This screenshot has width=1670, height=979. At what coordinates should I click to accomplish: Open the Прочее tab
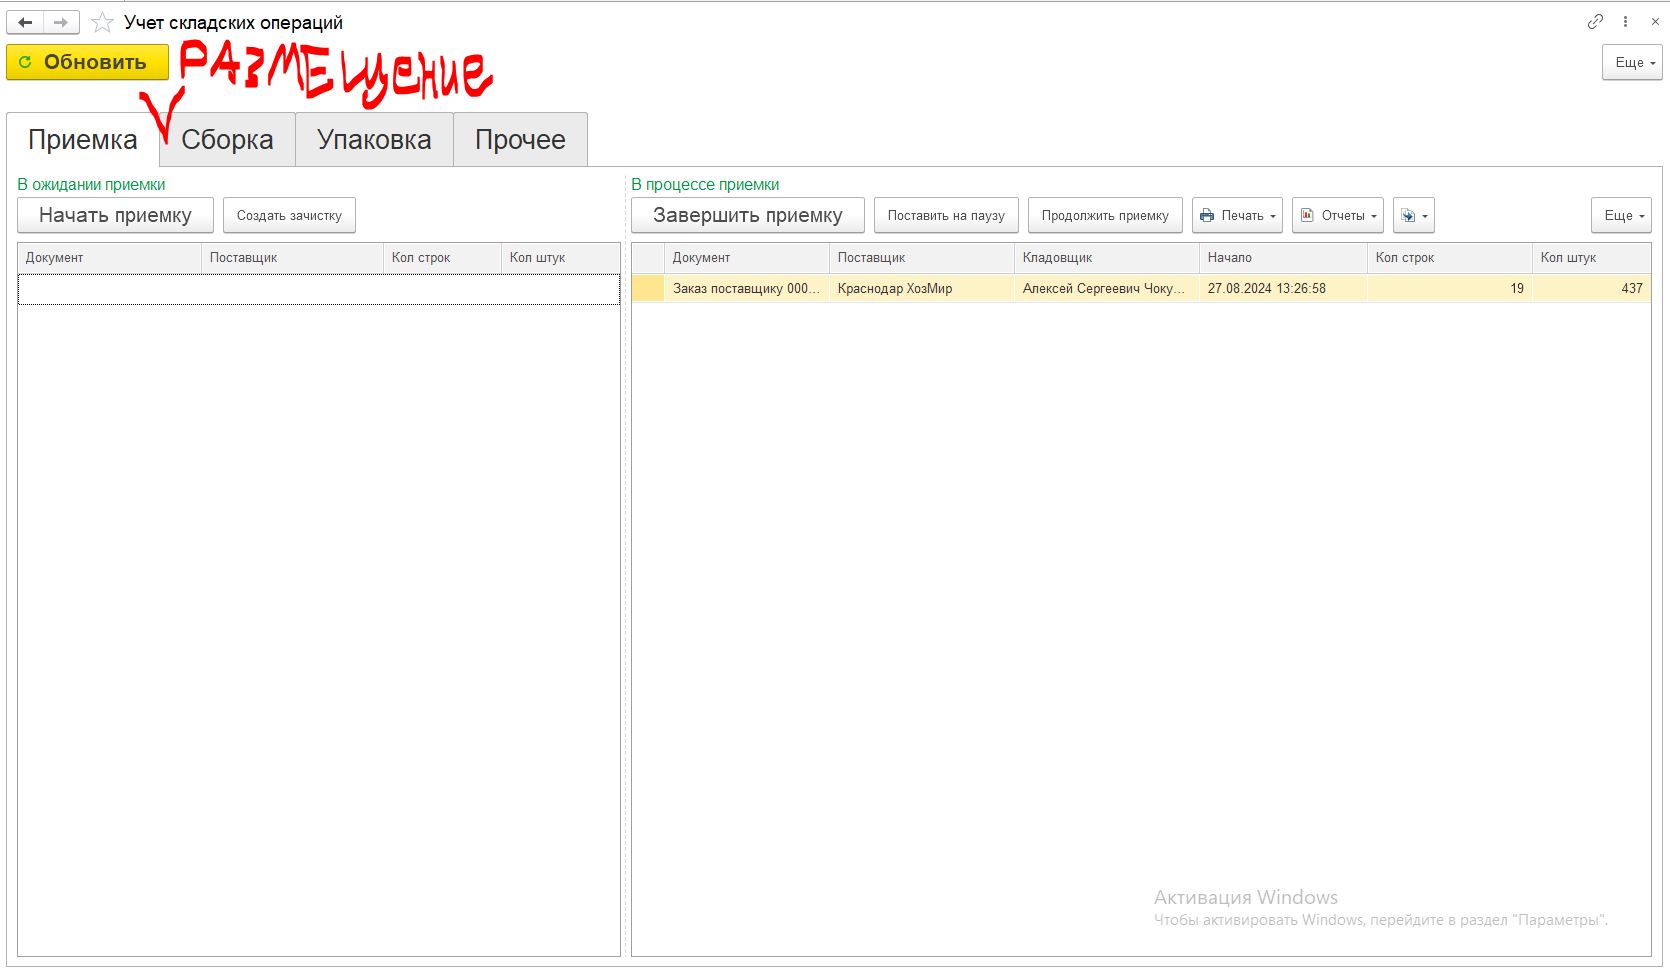tap(520, 140)
